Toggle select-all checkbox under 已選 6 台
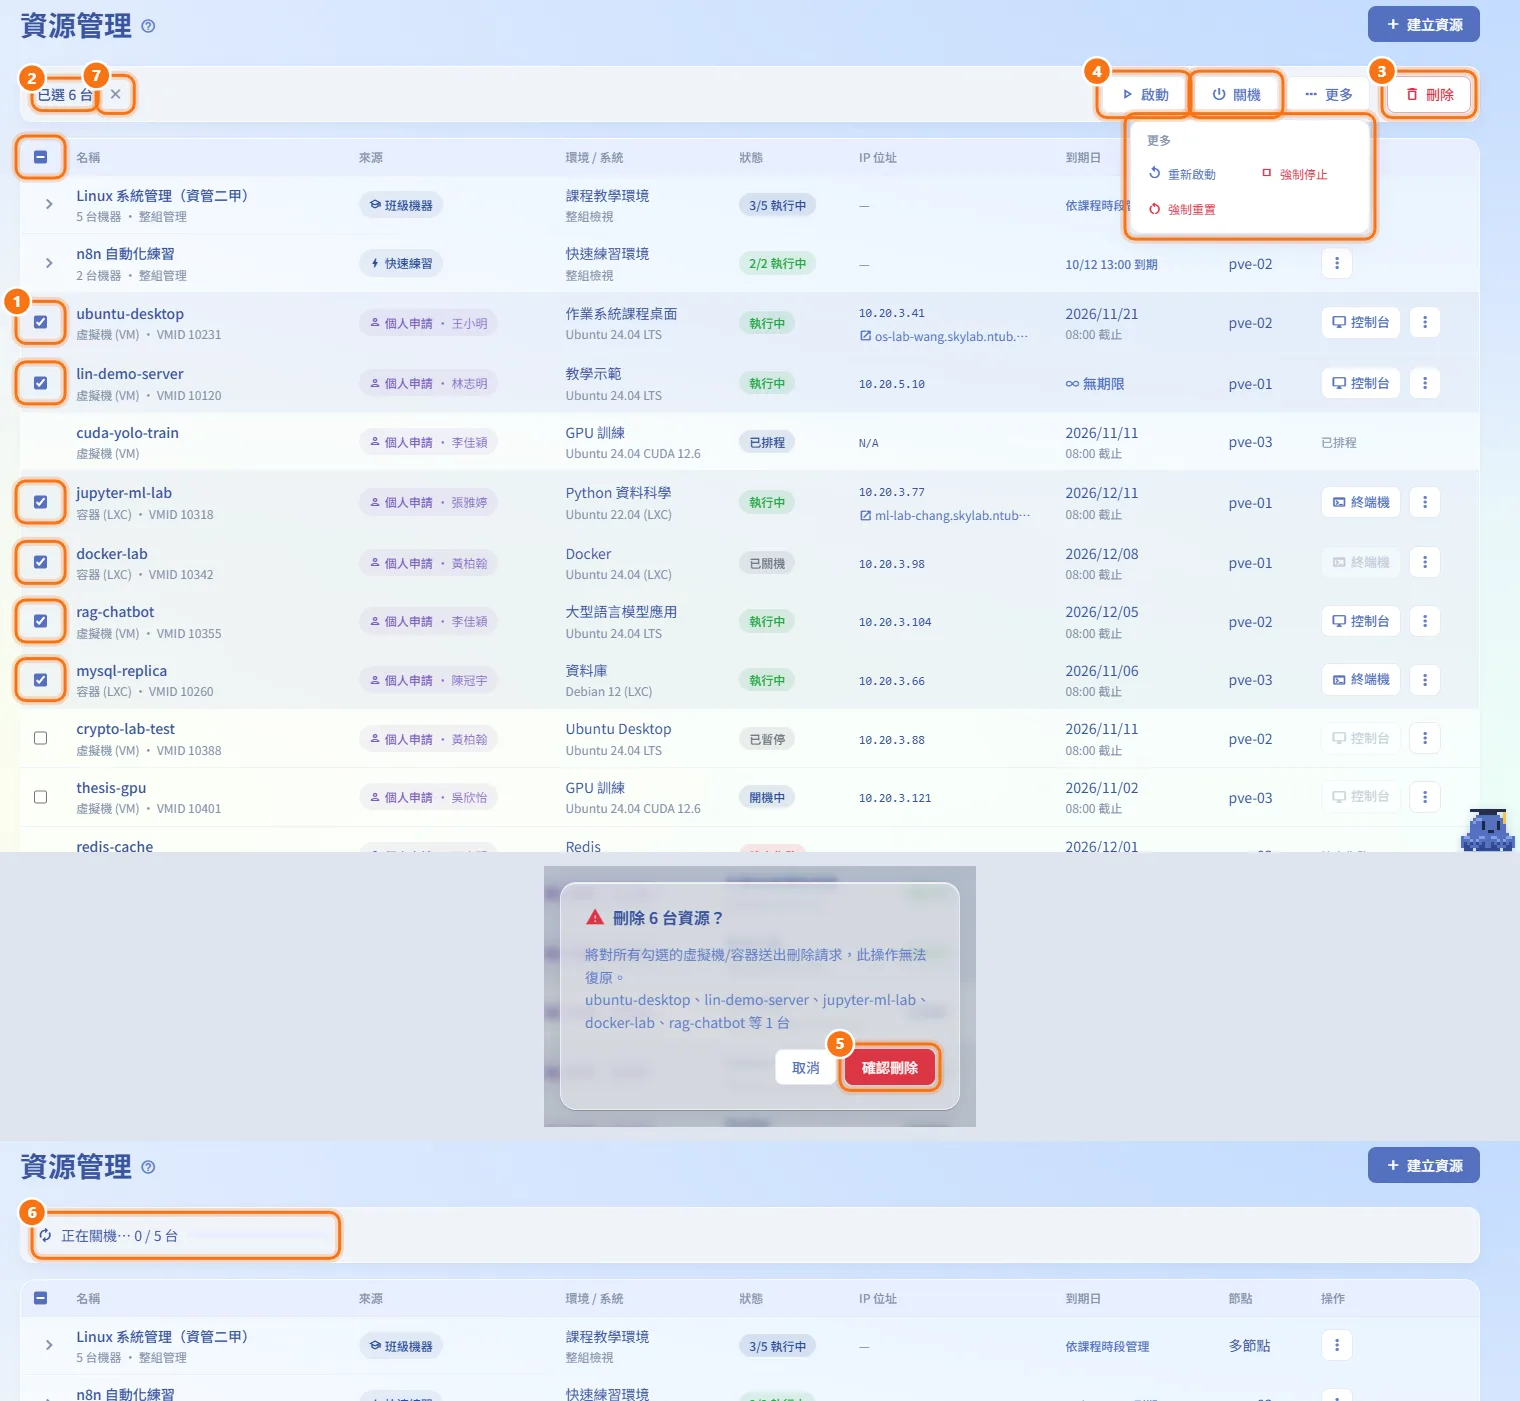 (x=40, y=157)
